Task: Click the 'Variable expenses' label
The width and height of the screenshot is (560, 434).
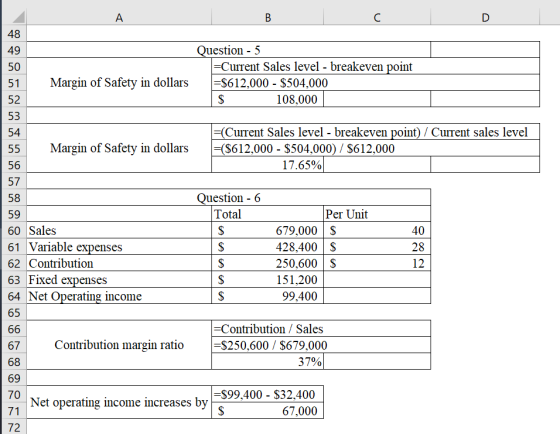Action: click(119, 247)
